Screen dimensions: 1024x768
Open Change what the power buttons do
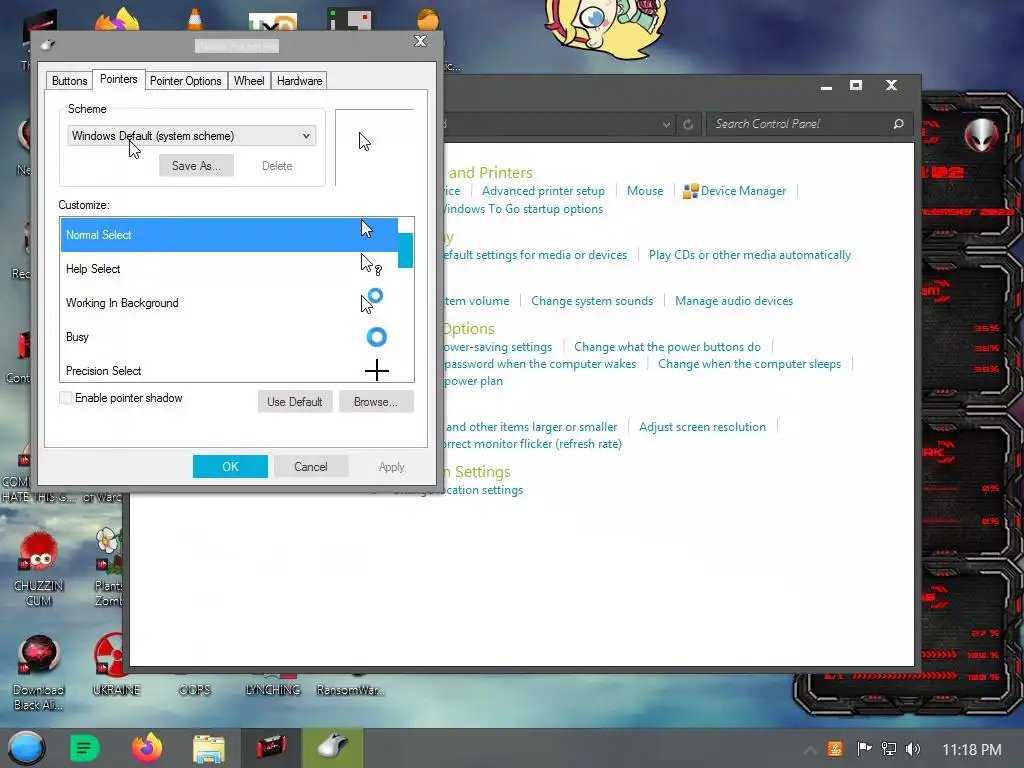(667, 347)
